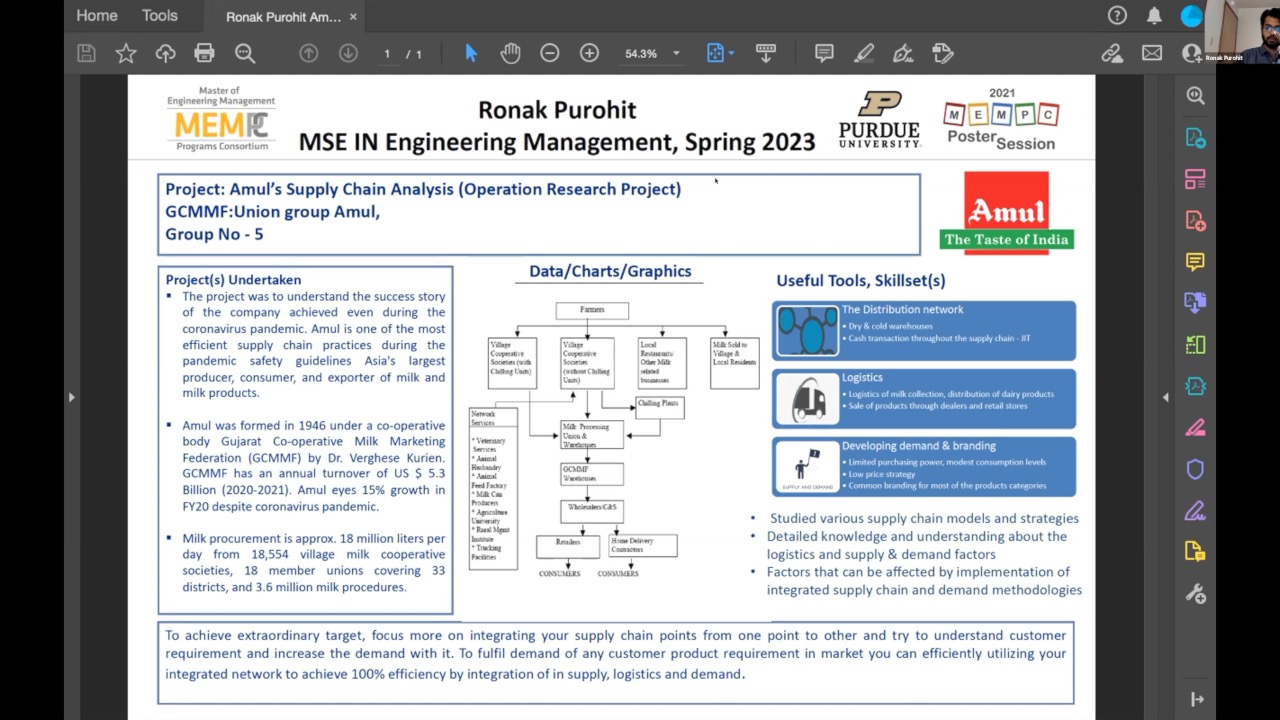Open search from the right sidebar

pos(1195,95)
